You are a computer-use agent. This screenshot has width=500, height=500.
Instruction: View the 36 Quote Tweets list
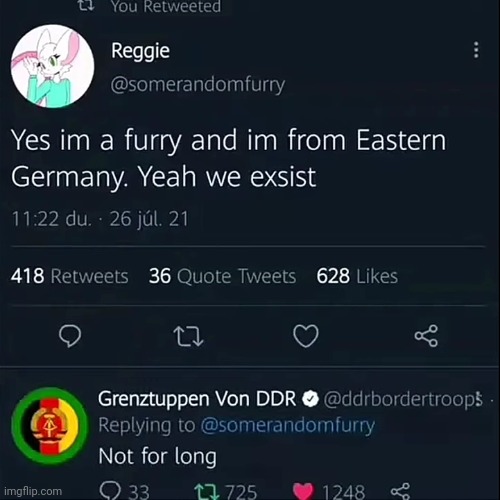[222, 276]
